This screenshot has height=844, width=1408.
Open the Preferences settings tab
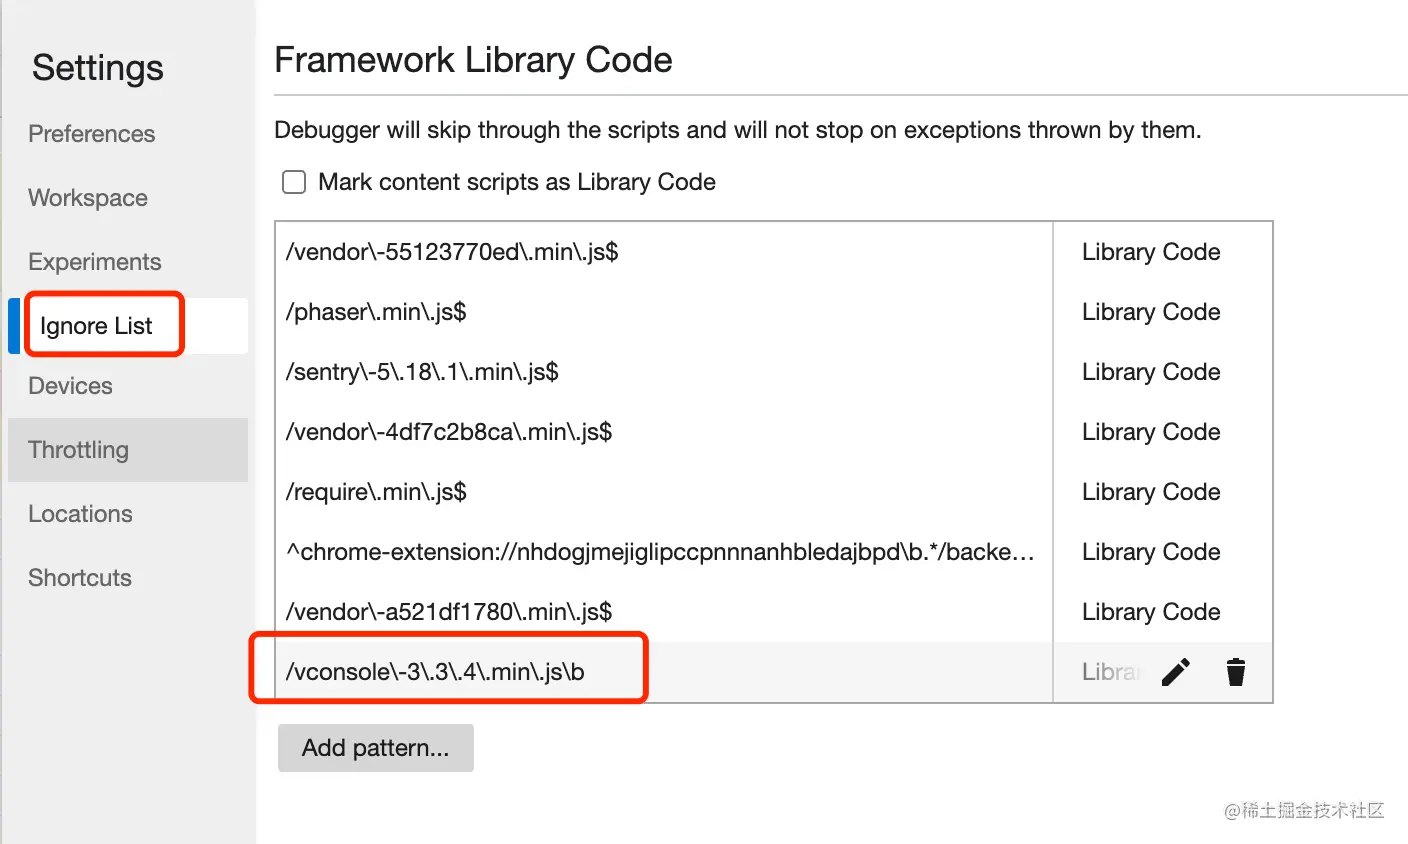tap(92, 134)
